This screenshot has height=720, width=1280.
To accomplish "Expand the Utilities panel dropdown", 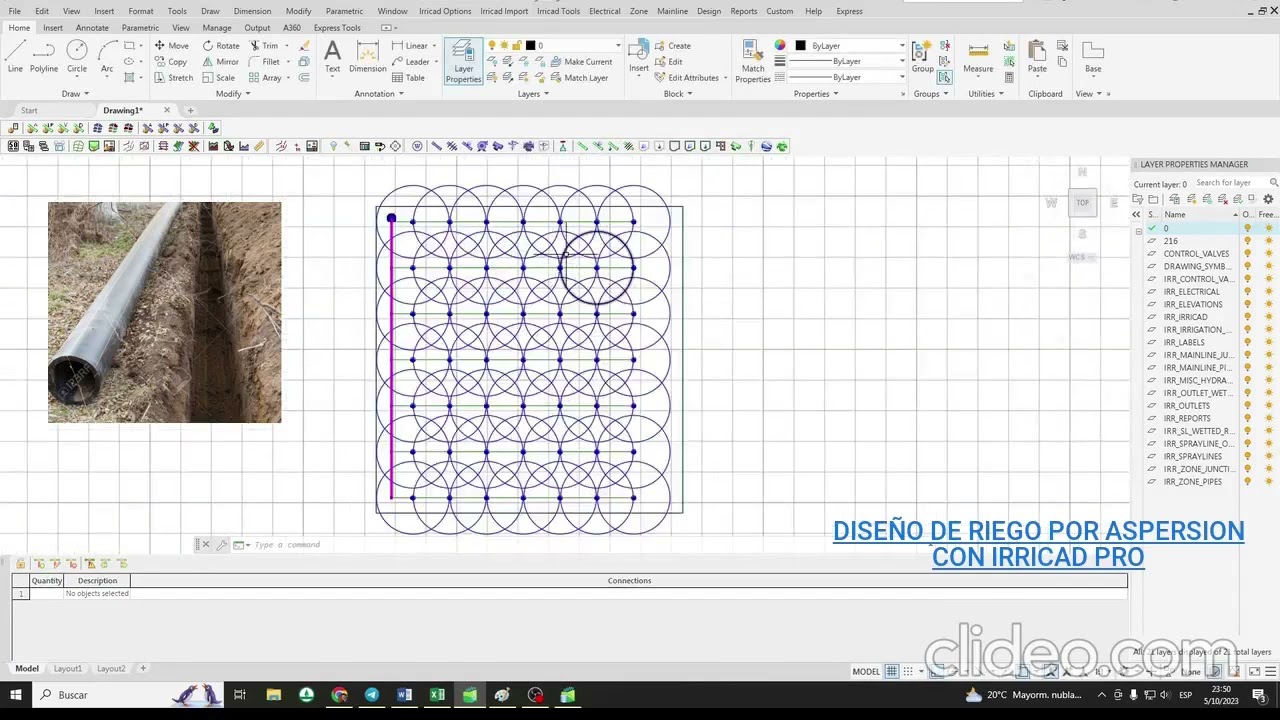I will [986, 94].
